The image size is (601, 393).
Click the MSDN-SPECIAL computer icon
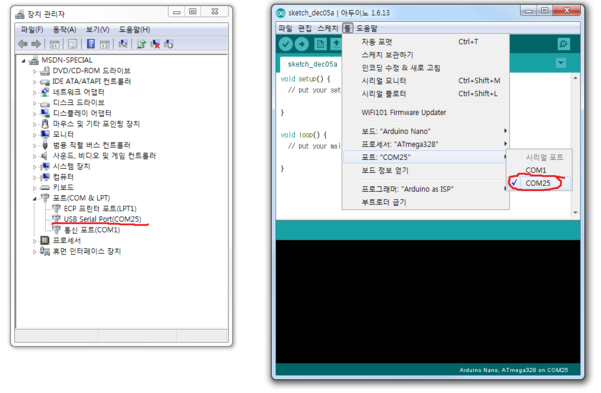coord(34,60)
